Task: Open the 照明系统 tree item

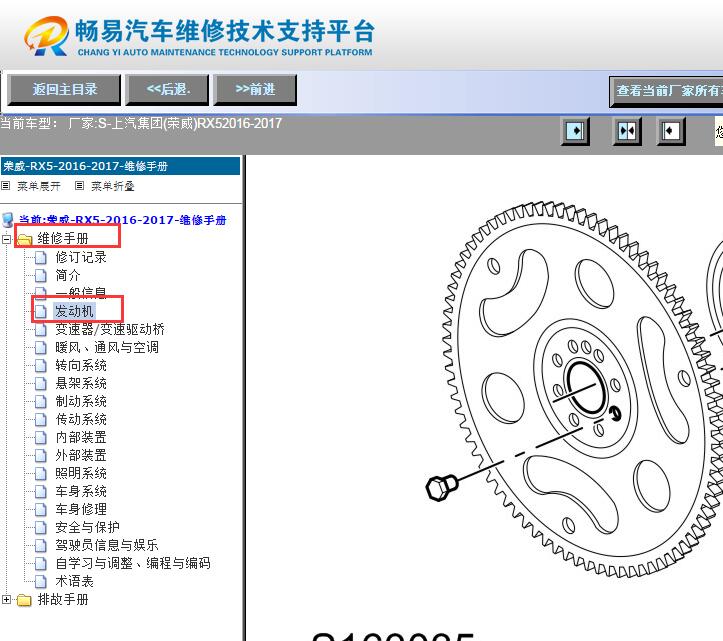Action: coord(81,473)
